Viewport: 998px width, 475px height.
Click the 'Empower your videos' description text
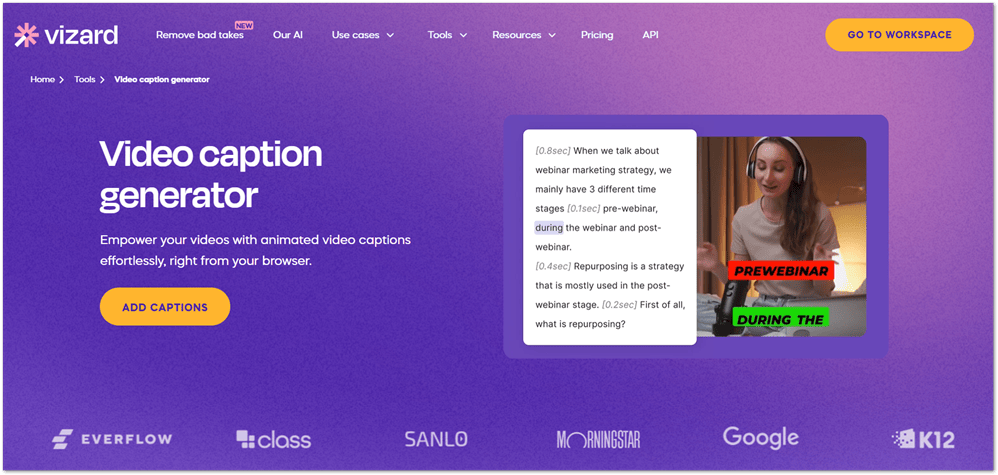click(255, 250)
